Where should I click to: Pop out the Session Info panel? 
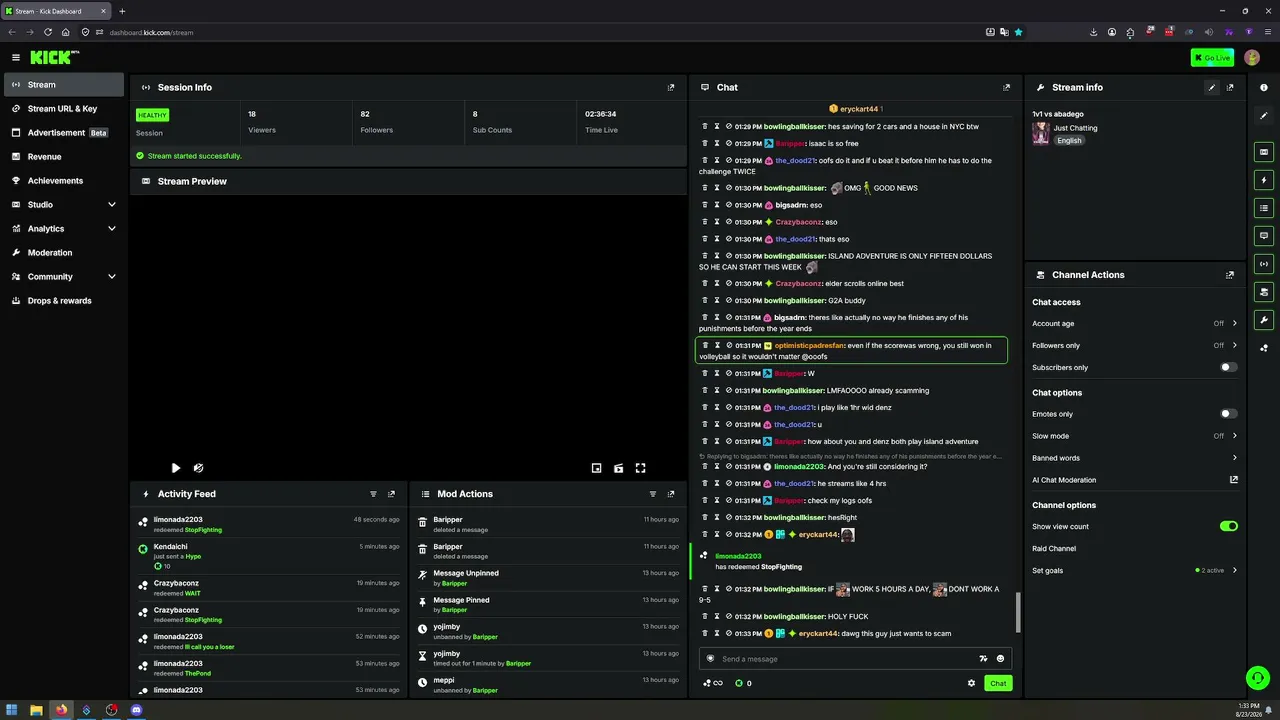[671, 87]
